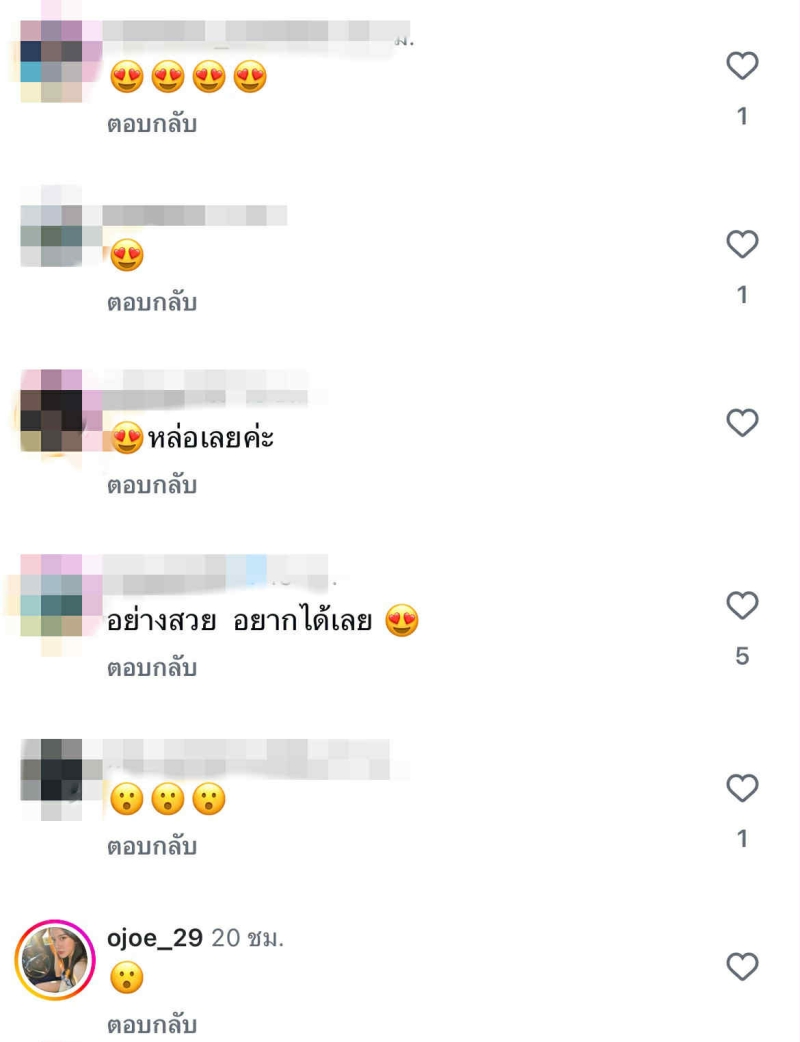This screenshot has height=1042, width=800.
Task: Open ojoe_29's profile via username
Action: (x=155, y=938)
